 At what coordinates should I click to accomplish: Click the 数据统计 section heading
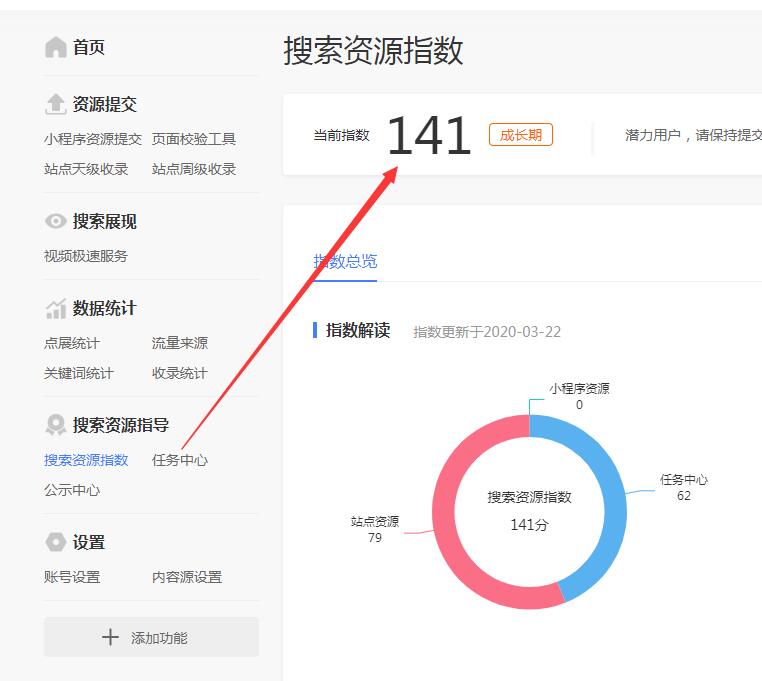click(105, 308)
